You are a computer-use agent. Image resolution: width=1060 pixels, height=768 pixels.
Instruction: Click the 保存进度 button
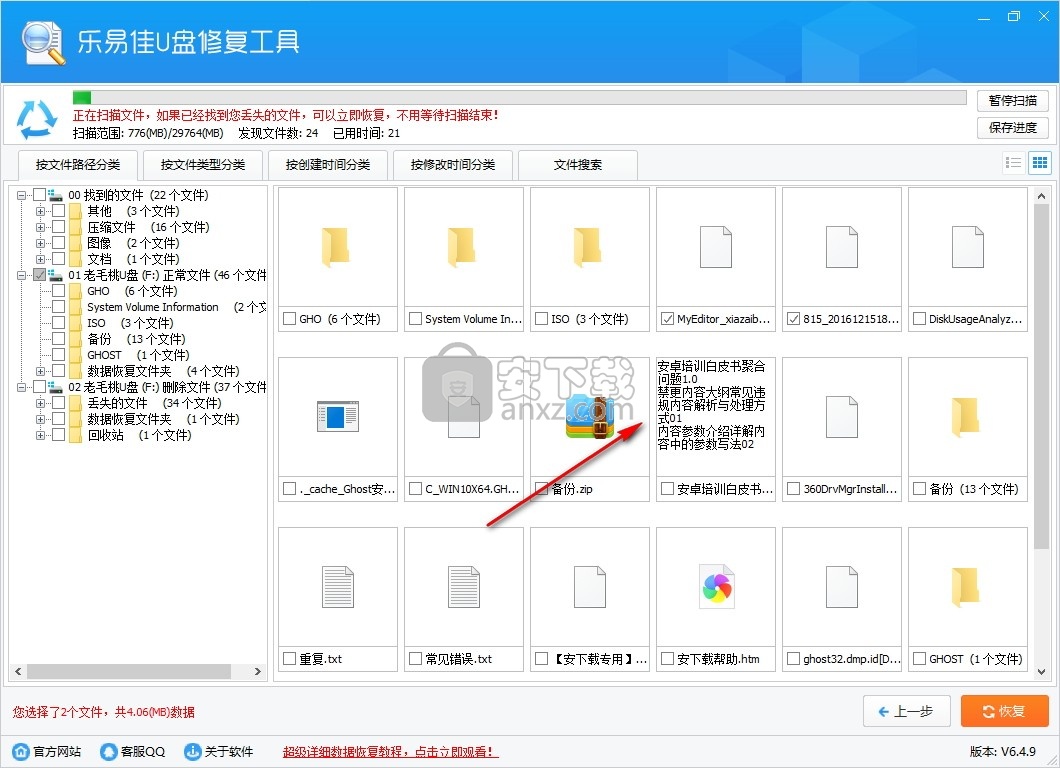pos(1013,128)
